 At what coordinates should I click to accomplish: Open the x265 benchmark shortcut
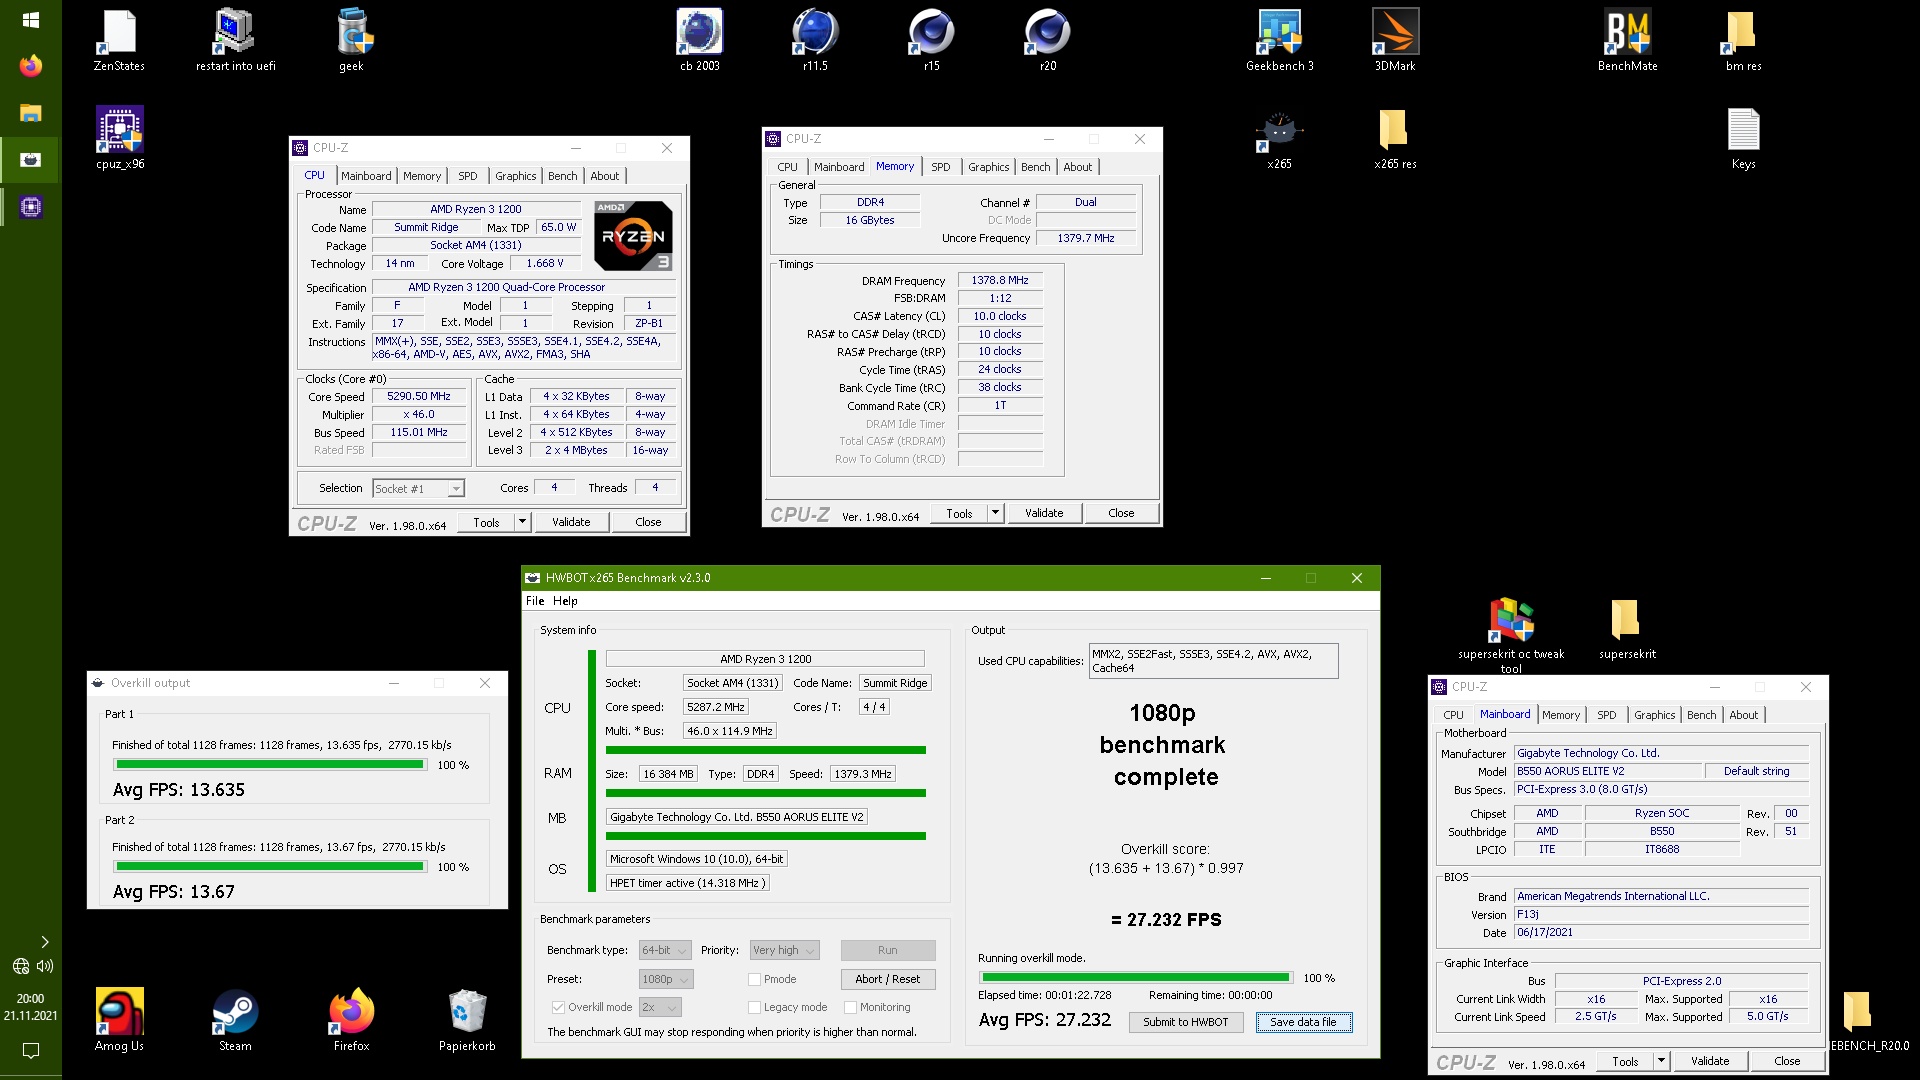pyautogui.click(x=1279, y=139)
